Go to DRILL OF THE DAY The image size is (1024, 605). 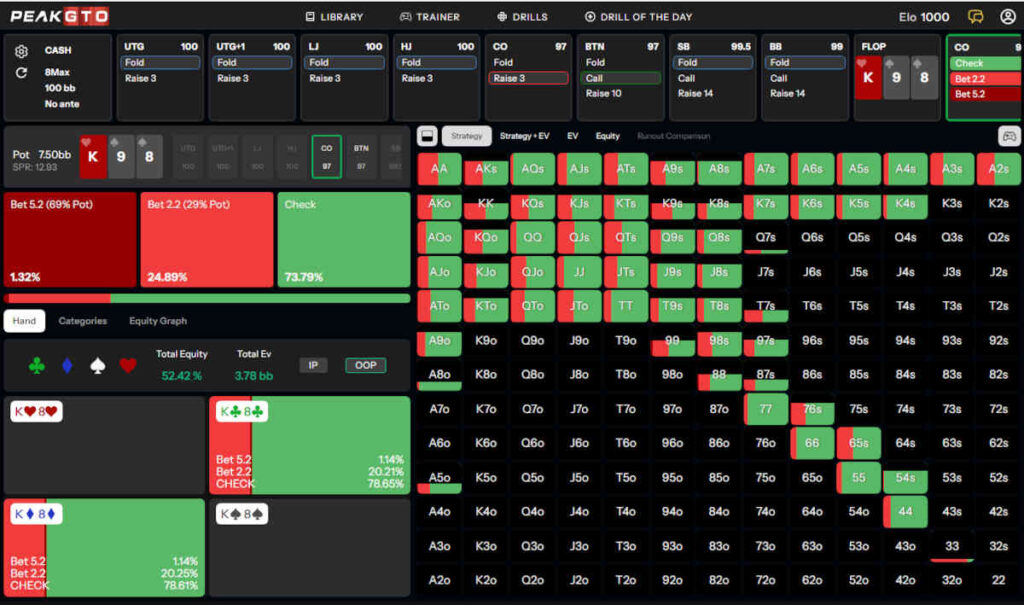[640, 17]
